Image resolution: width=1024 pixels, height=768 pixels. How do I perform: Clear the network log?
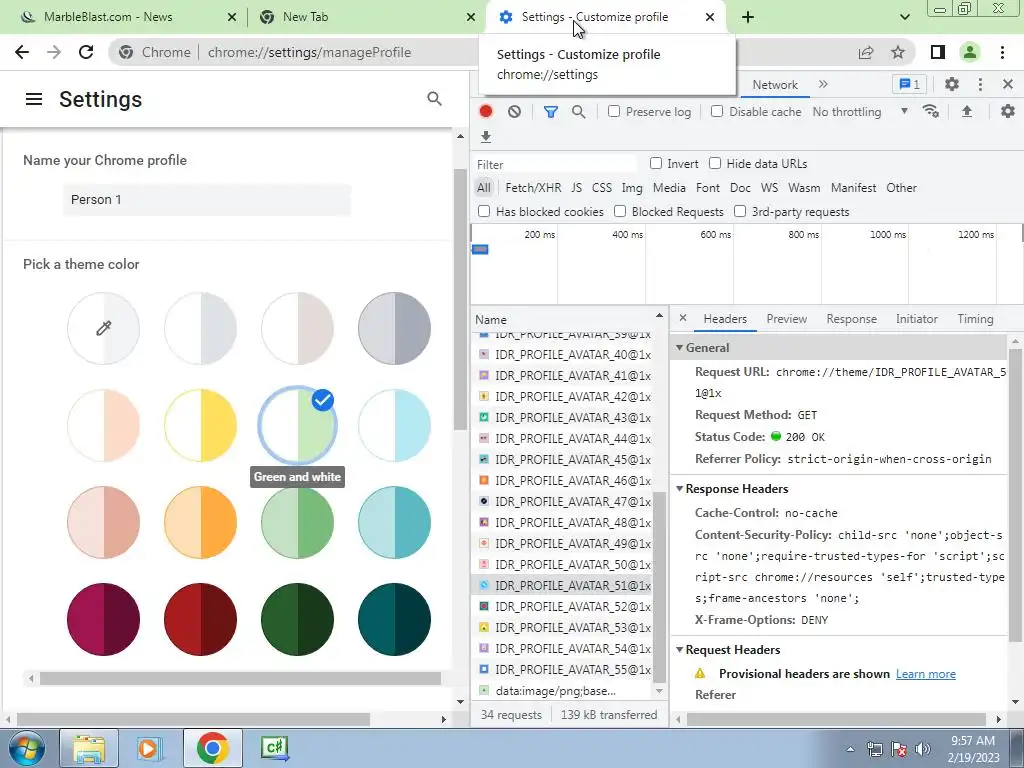515,112
